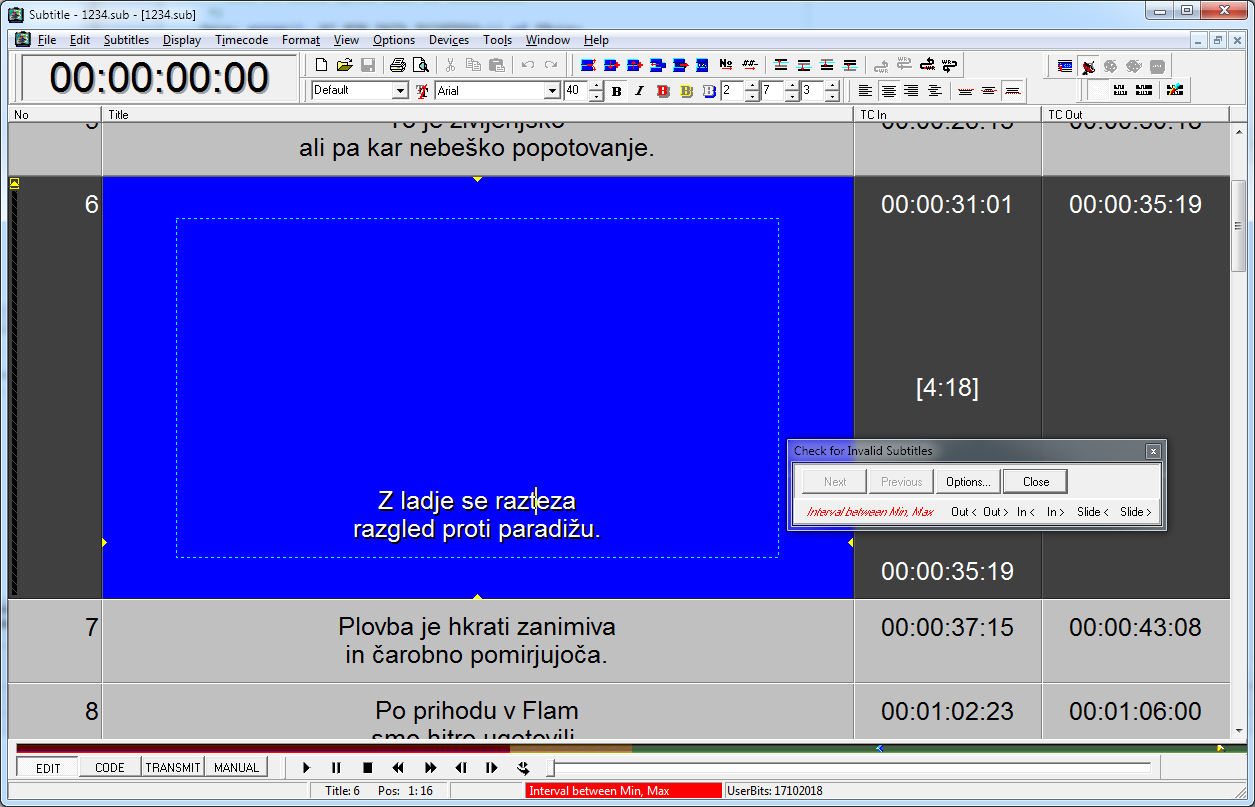Viewport: 1255px width, 807px height.
Task: Decrease font size with down arrow
Action: (597, 96)
